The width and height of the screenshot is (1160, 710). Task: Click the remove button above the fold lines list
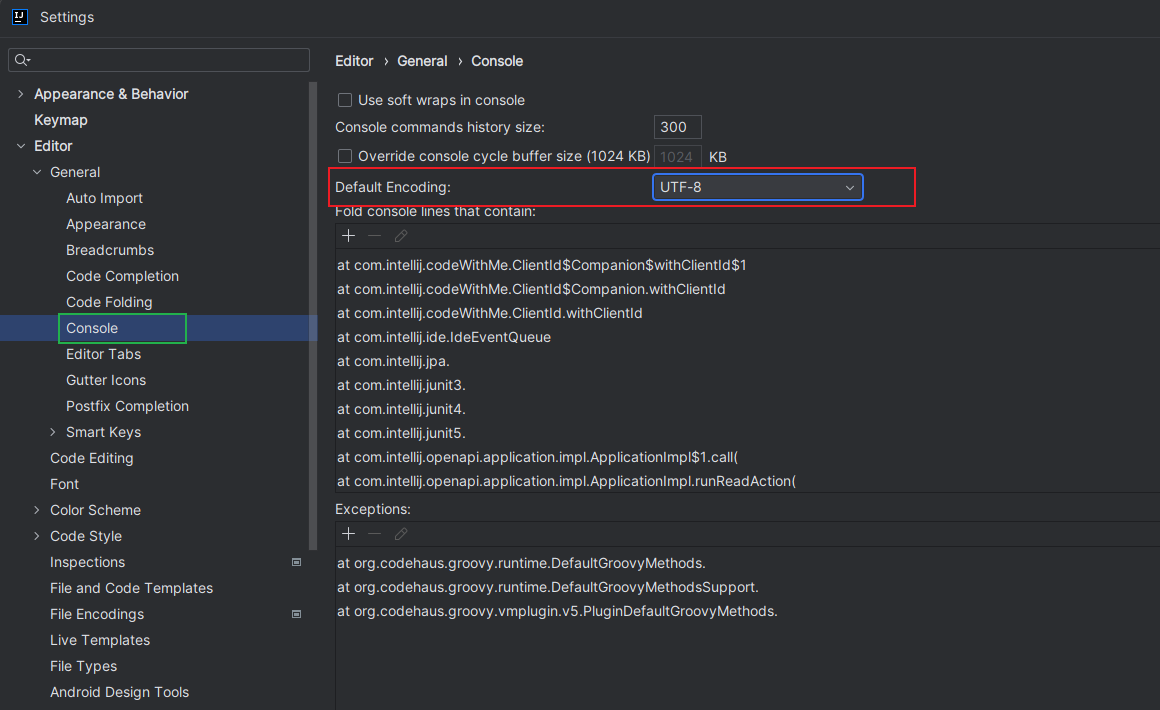click(374, 236)
